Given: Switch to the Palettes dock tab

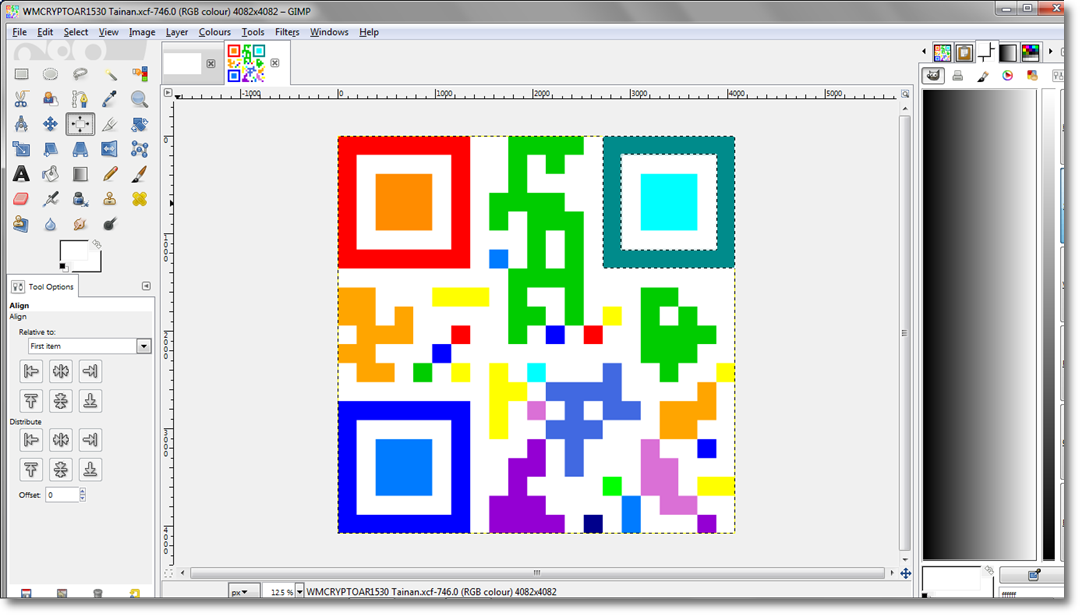Looking at the screenshot, I should point(1030,52).
